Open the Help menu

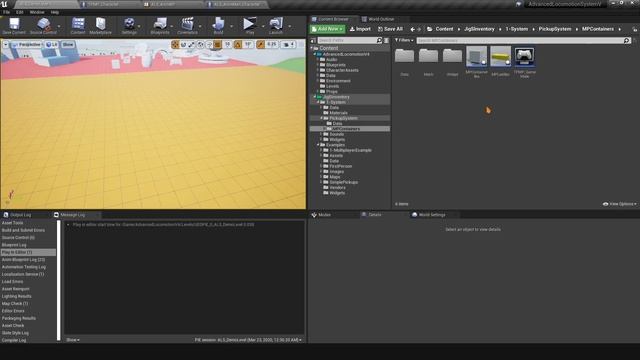55,12
